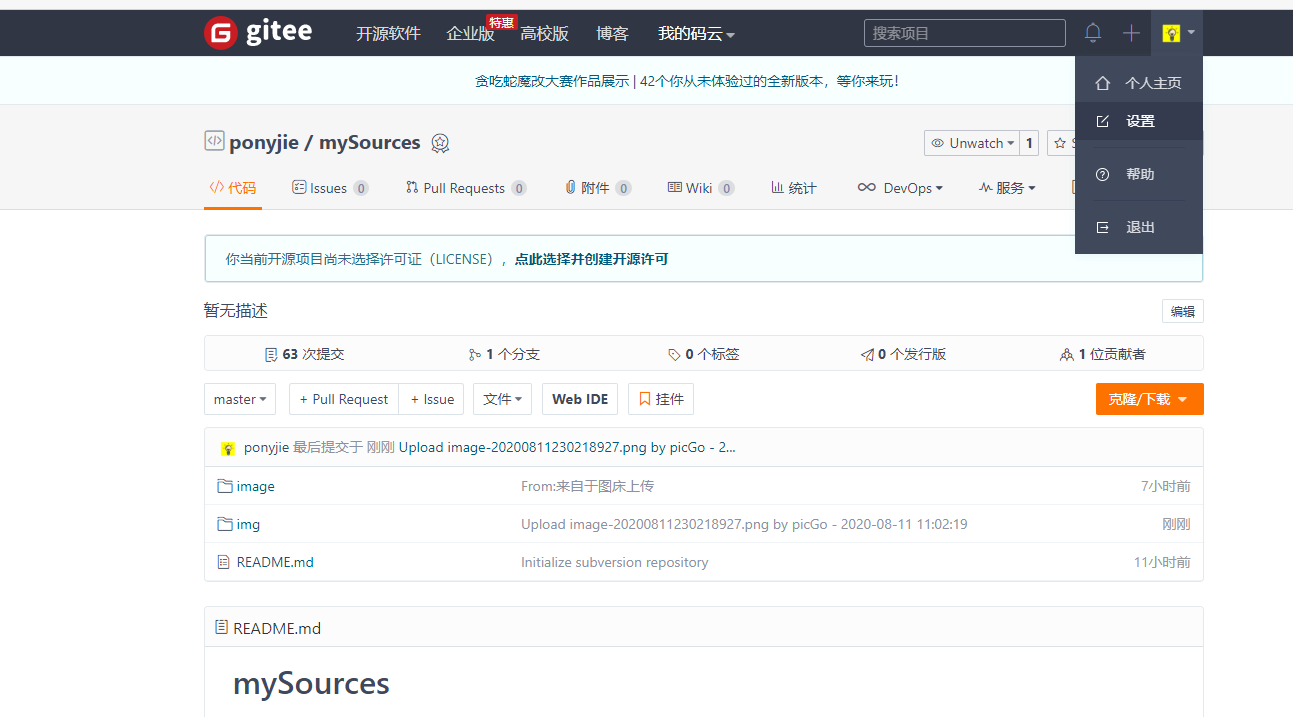
Task: Click the ponyjie owner link in title
Action: pos(264,142)
